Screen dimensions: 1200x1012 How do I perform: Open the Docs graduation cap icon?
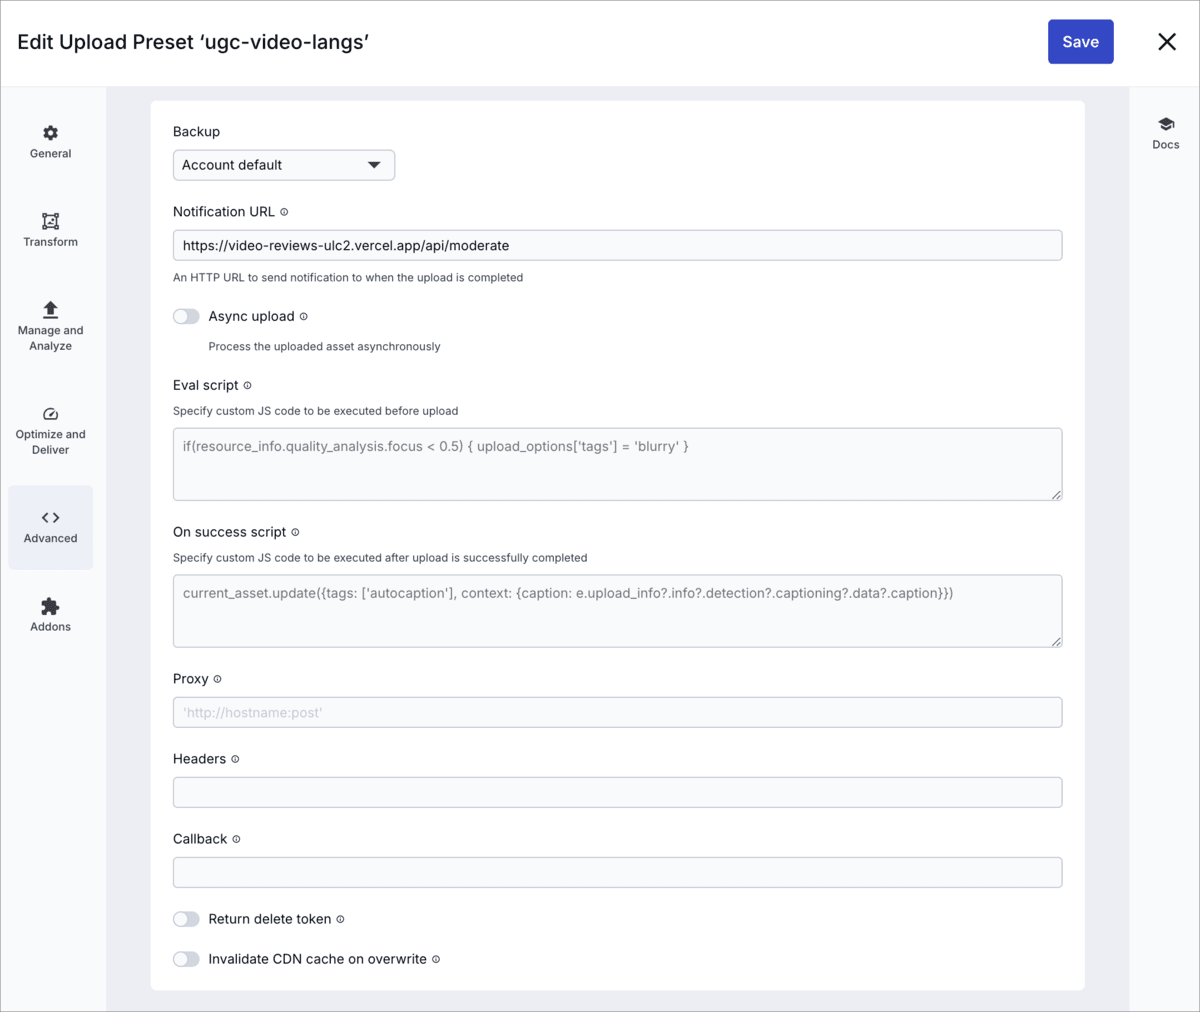point(1166,124)
